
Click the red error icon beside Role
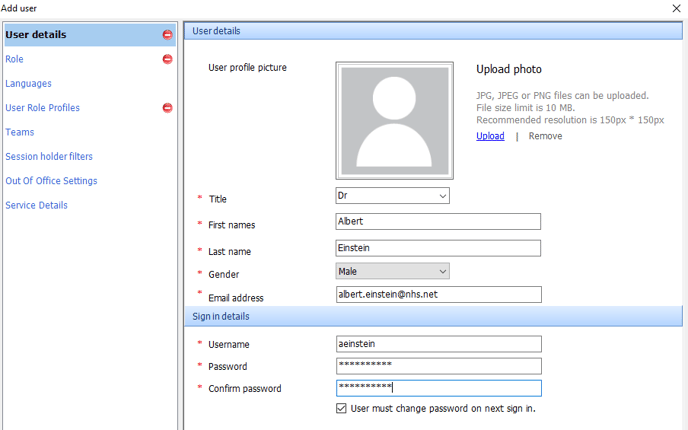pyautogui.click(x=167, y=59)
